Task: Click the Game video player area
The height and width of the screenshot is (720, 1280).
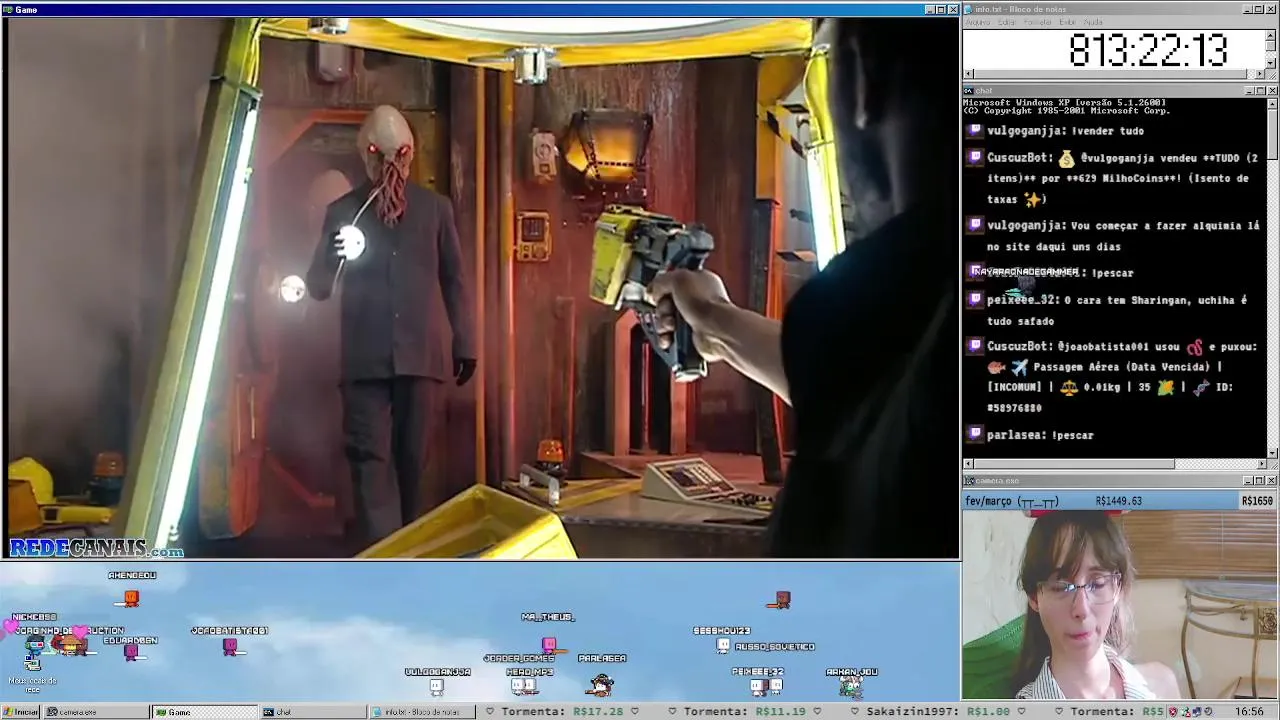Action: pyautogui.click(x=480, y=288)
